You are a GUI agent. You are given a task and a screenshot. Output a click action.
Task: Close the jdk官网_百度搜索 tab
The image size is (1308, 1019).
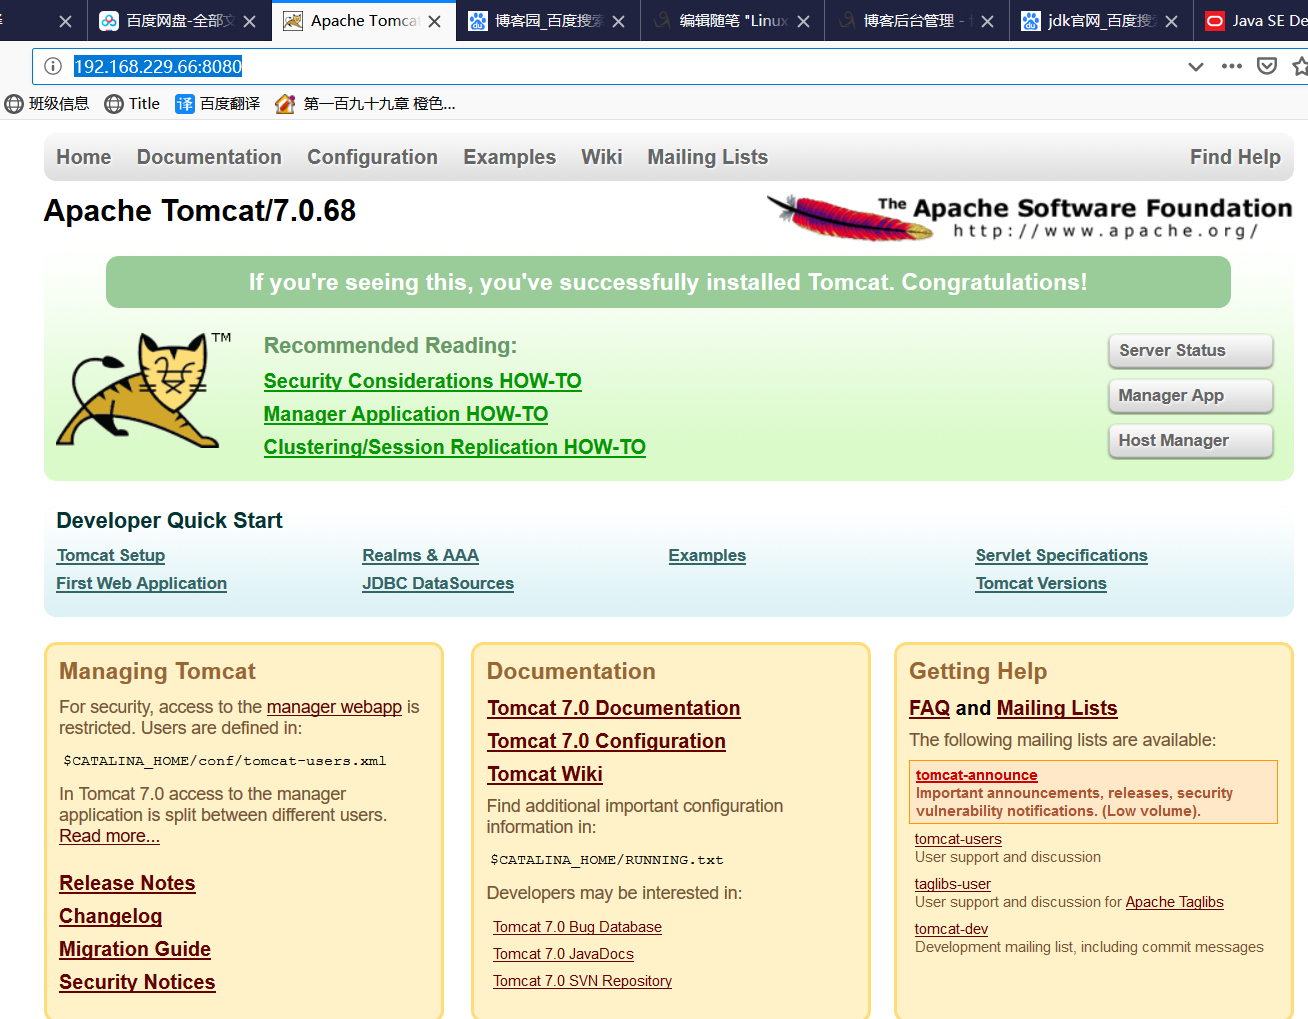pyautogui.click(x=1171, y=21)
